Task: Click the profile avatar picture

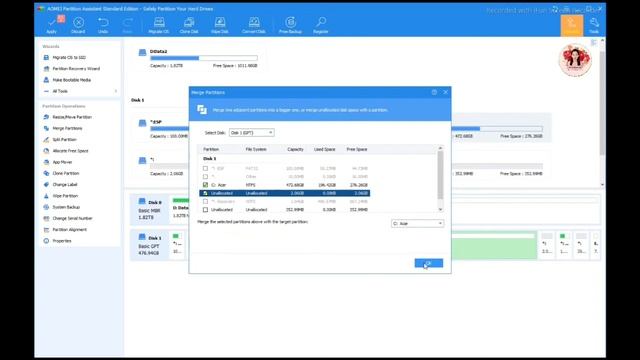Action: pyautogui.click(x=575, y=60)
